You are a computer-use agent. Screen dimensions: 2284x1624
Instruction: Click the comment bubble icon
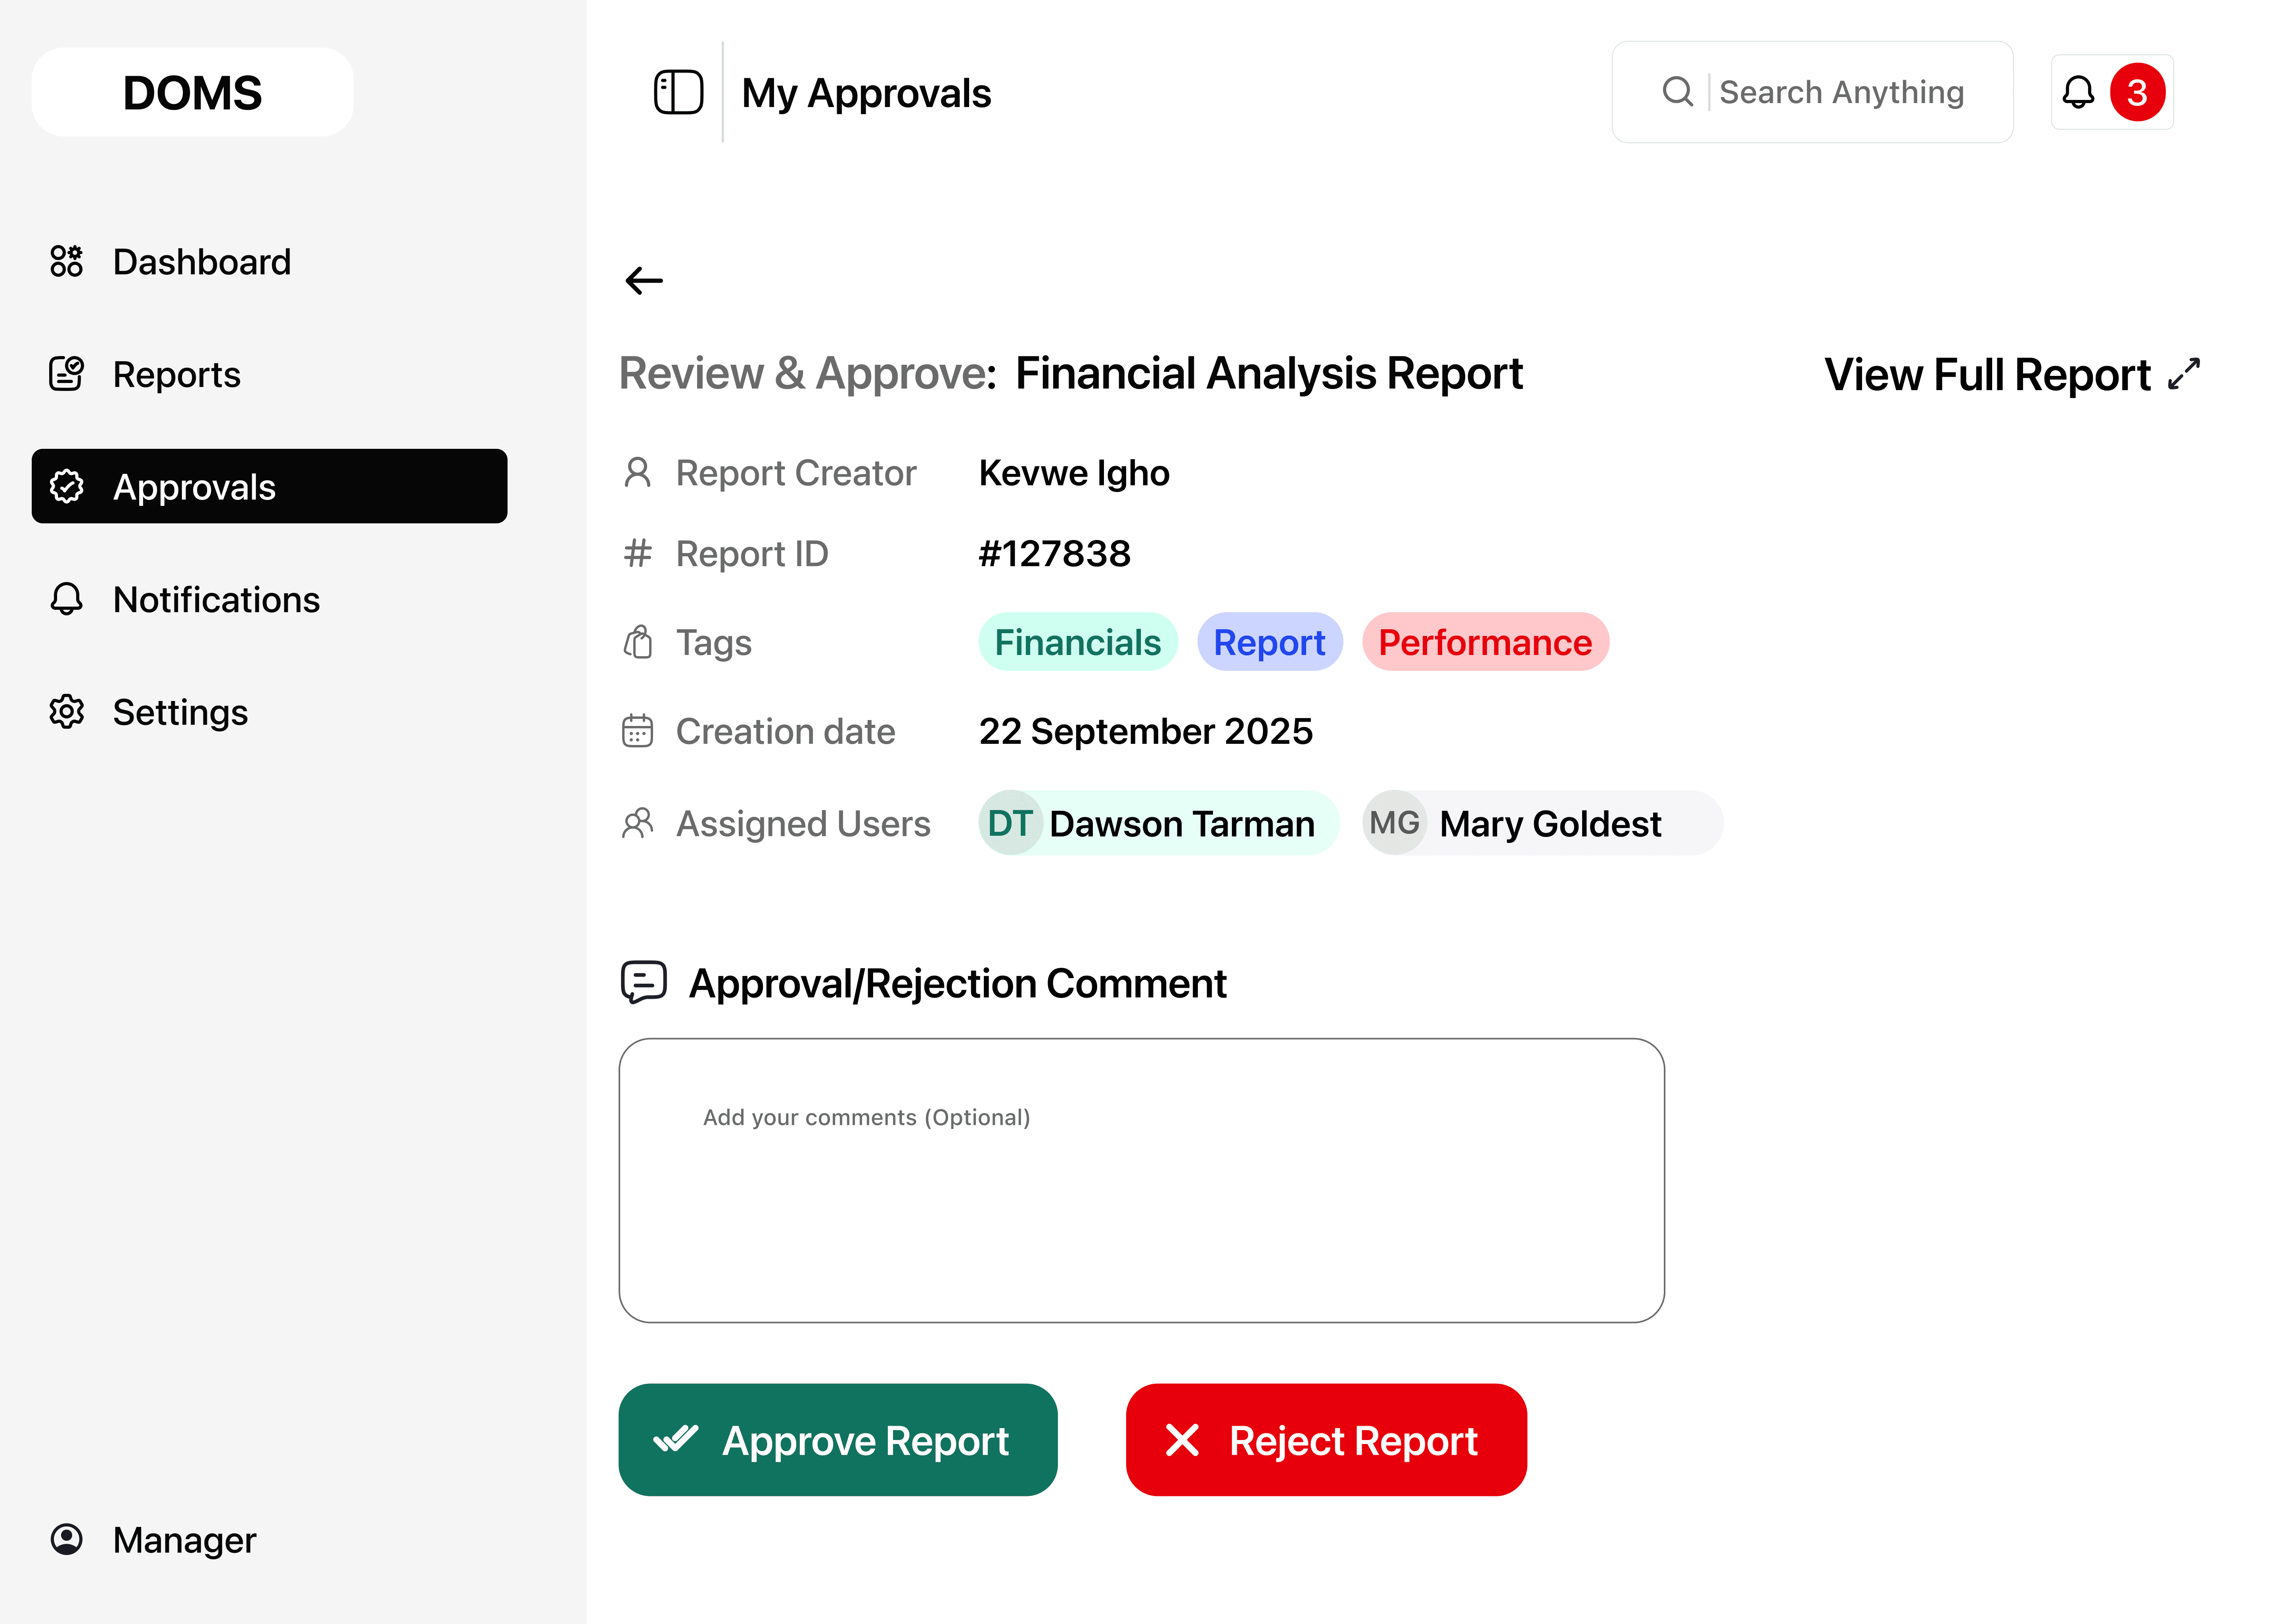click(x=643, y=983)
